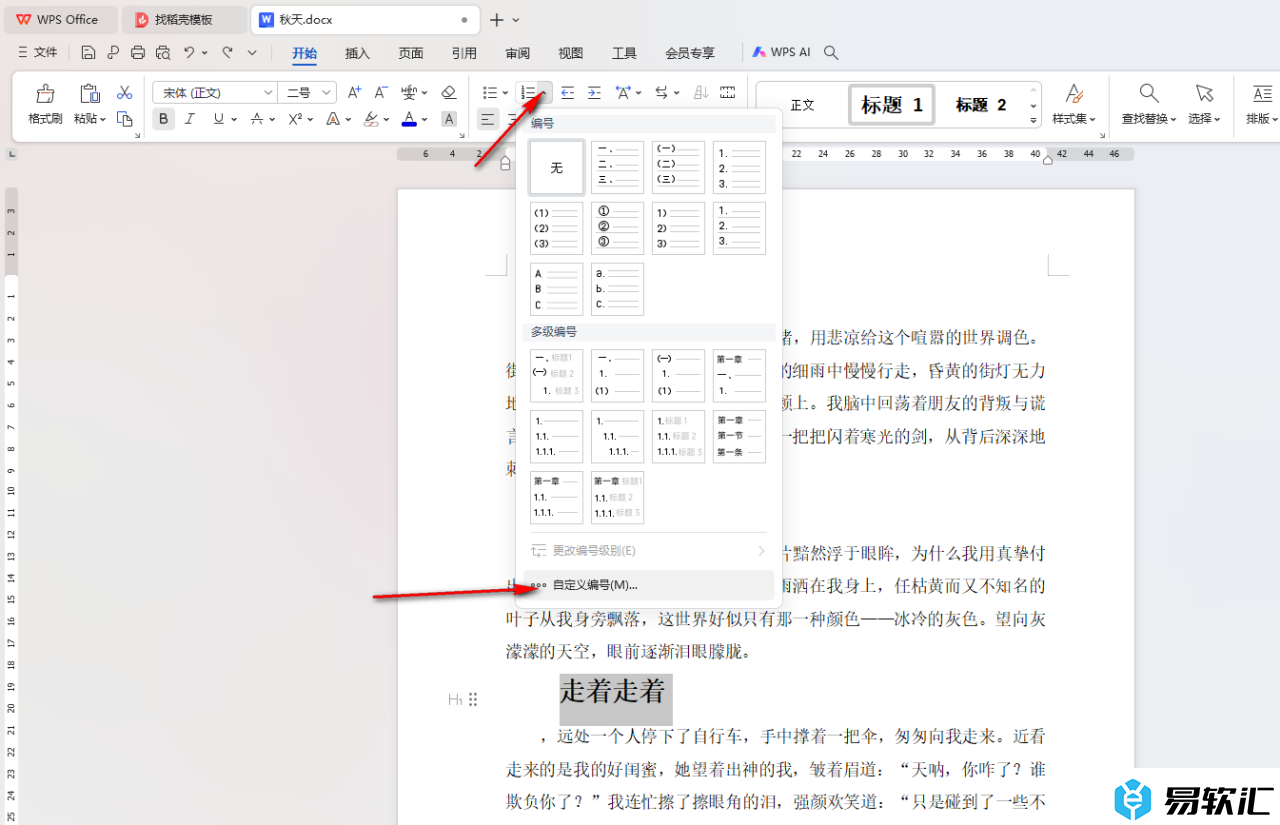Open the font size 二号 dropdown
This screenshot has height=825, width=1280.
coord(326,93)
